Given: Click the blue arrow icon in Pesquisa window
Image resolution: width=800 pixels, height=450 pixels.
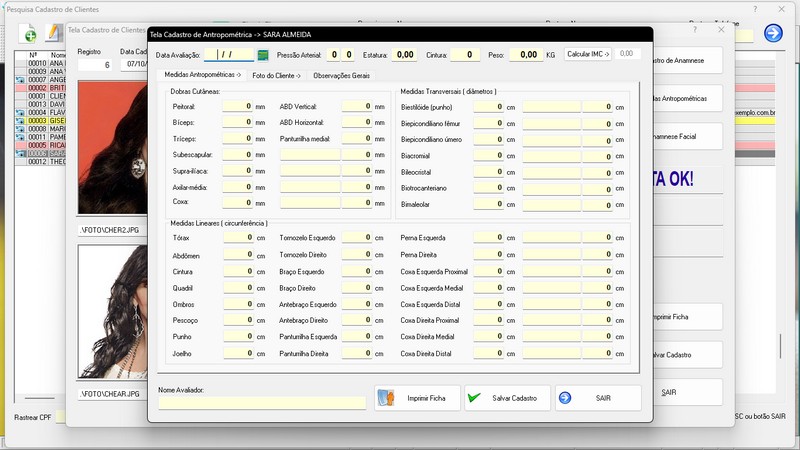Looking at the screenshot, I should [x=773, y=33].
